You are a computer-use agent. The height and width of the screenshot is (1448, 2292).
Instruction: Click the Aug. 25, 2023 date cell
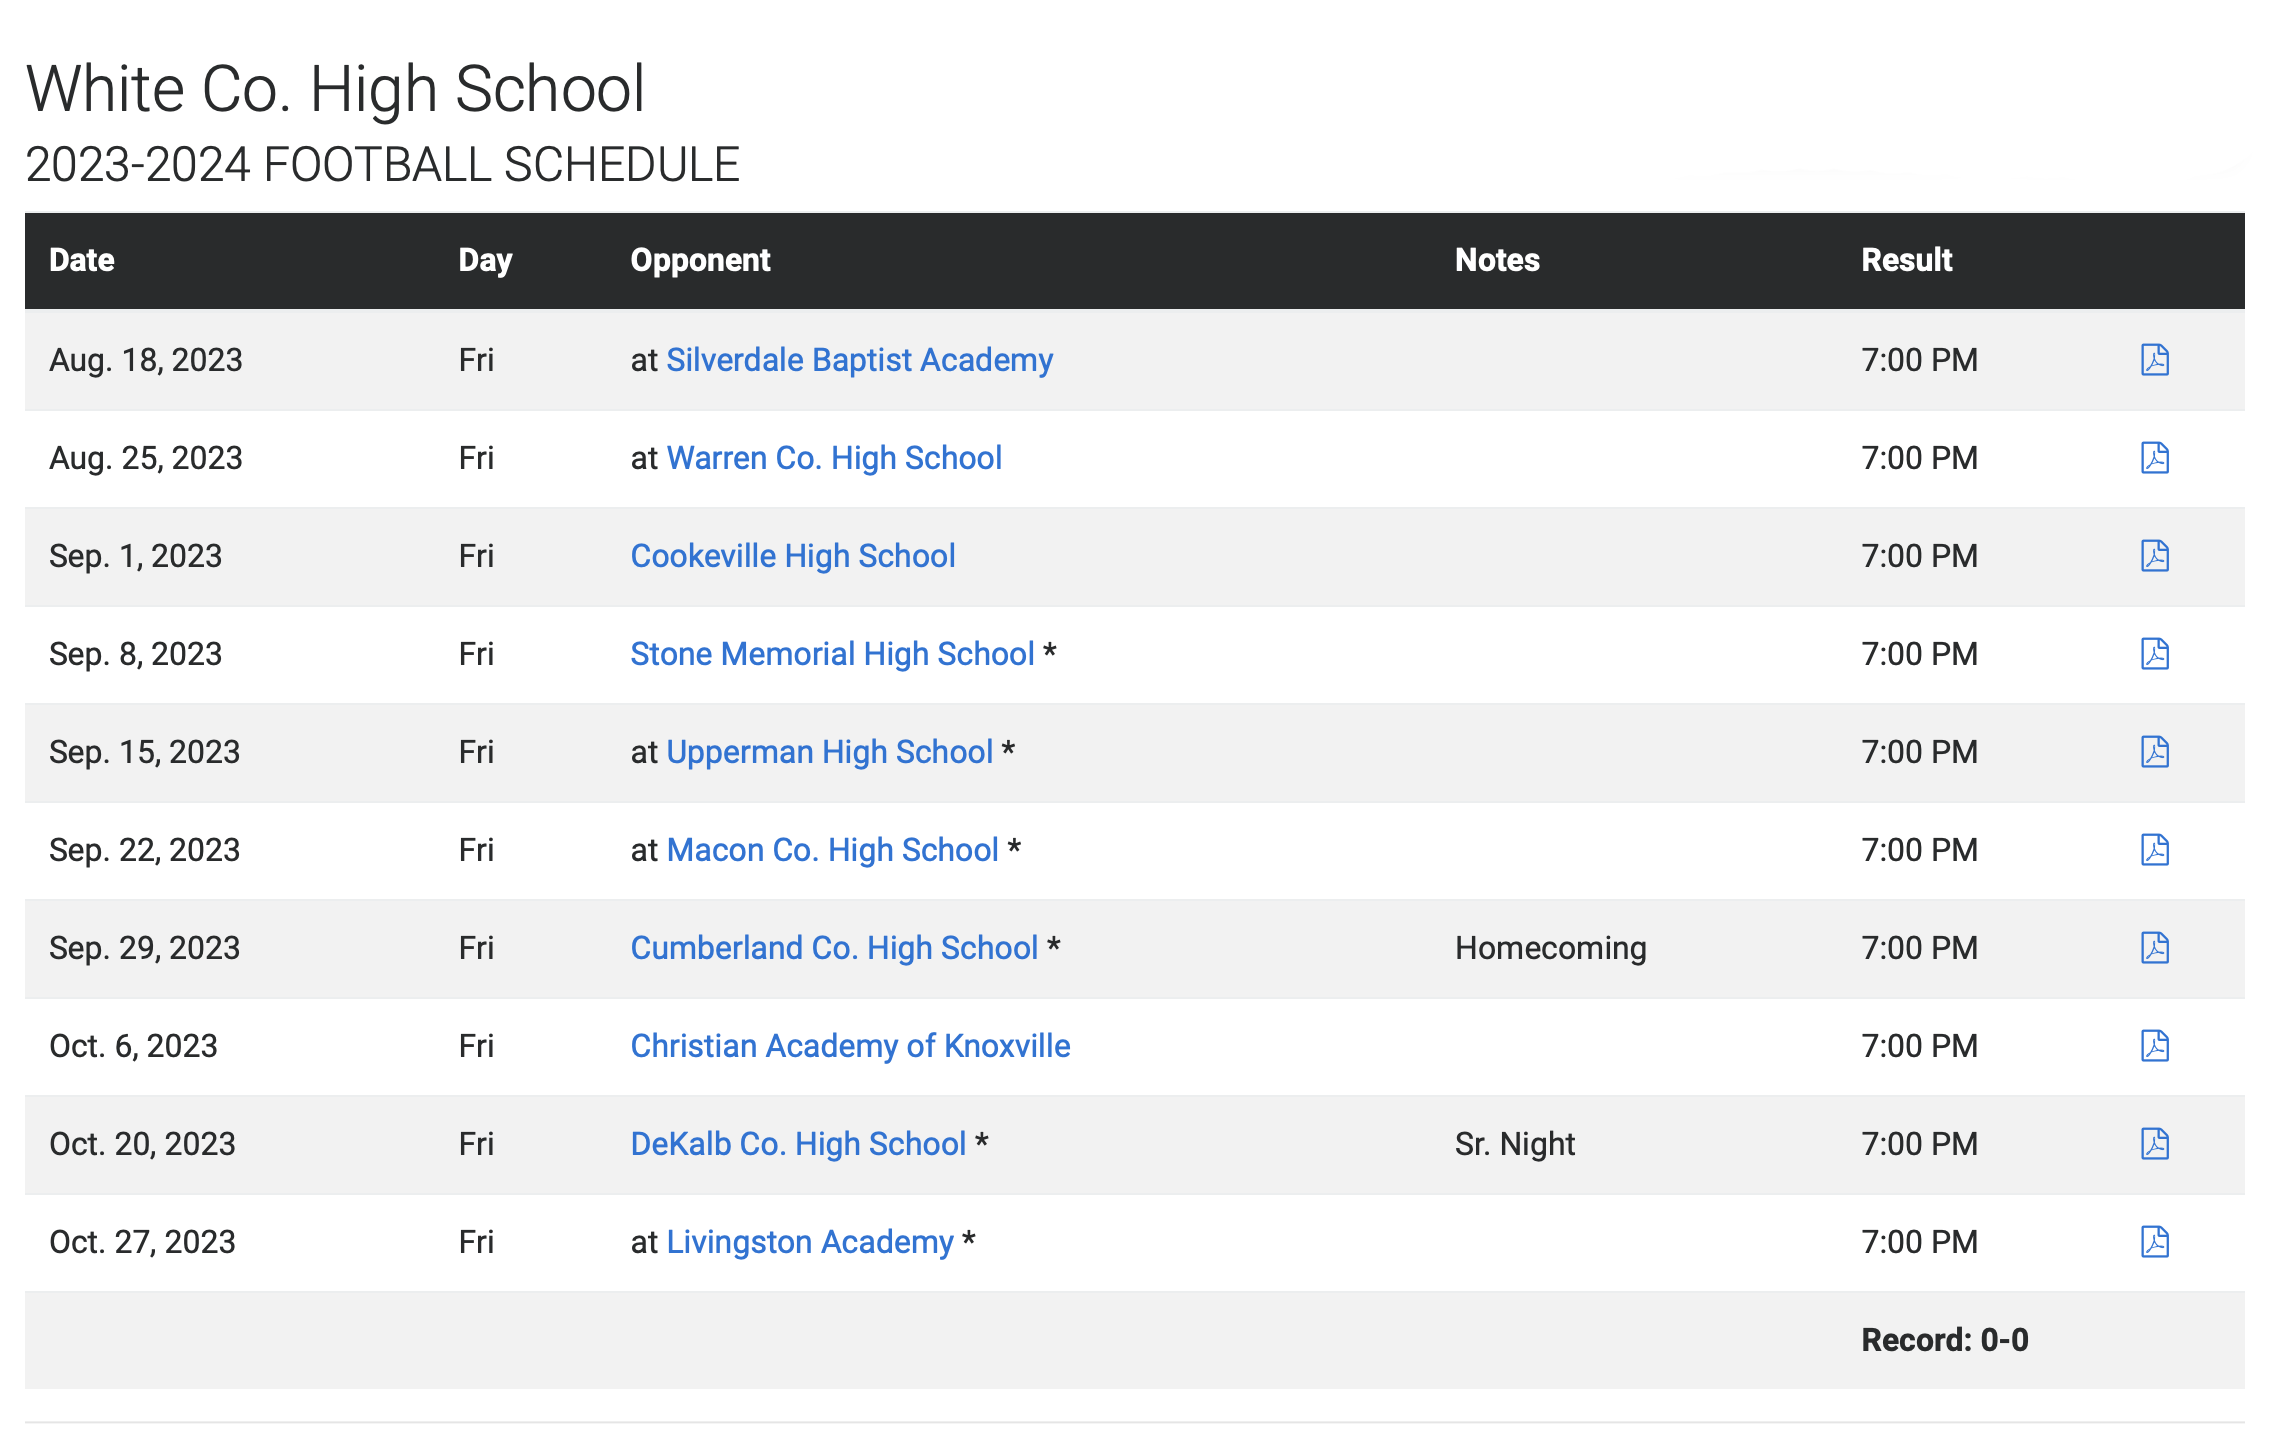coord(146,458)
